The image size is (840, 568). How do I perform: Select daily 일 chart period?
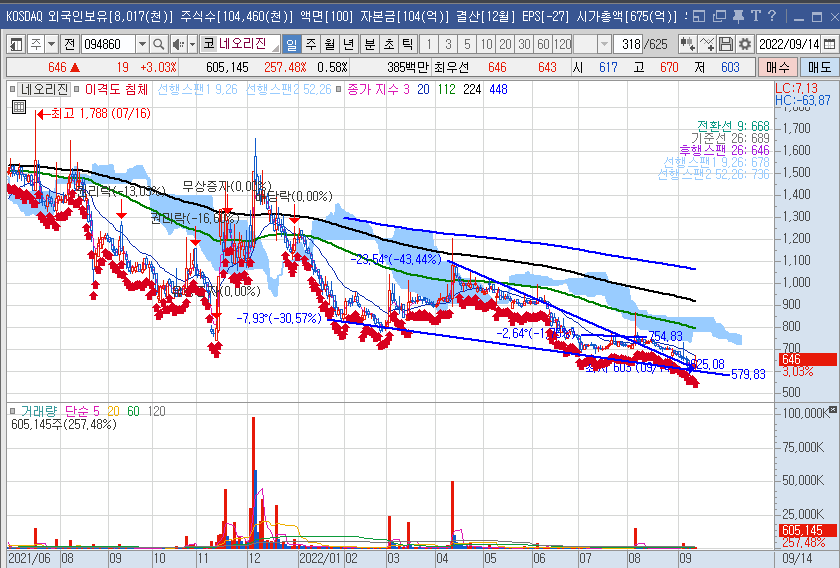(291, 44)
